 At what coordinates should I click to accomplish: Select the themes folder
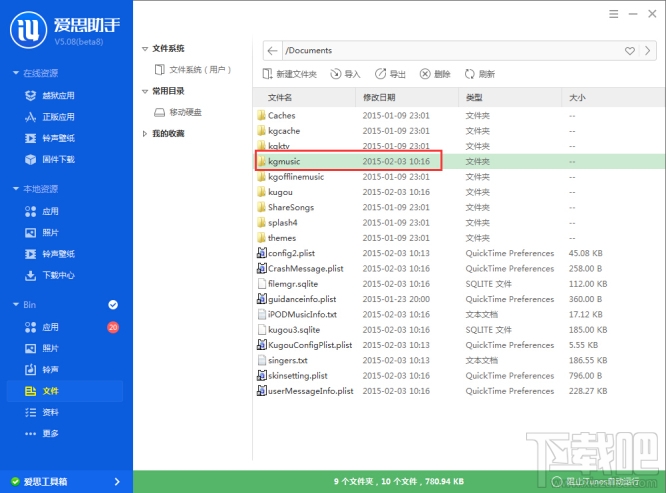tap(459, 238)
